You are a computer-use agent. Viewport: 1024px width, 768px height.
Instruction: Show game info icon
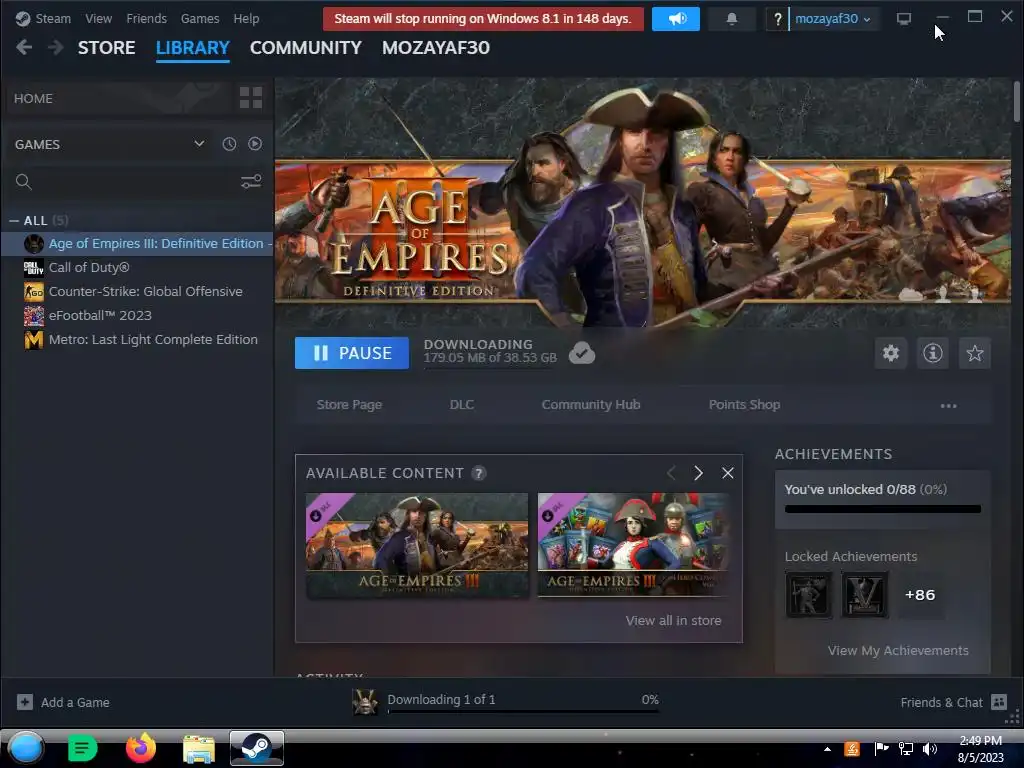(933, 353)
